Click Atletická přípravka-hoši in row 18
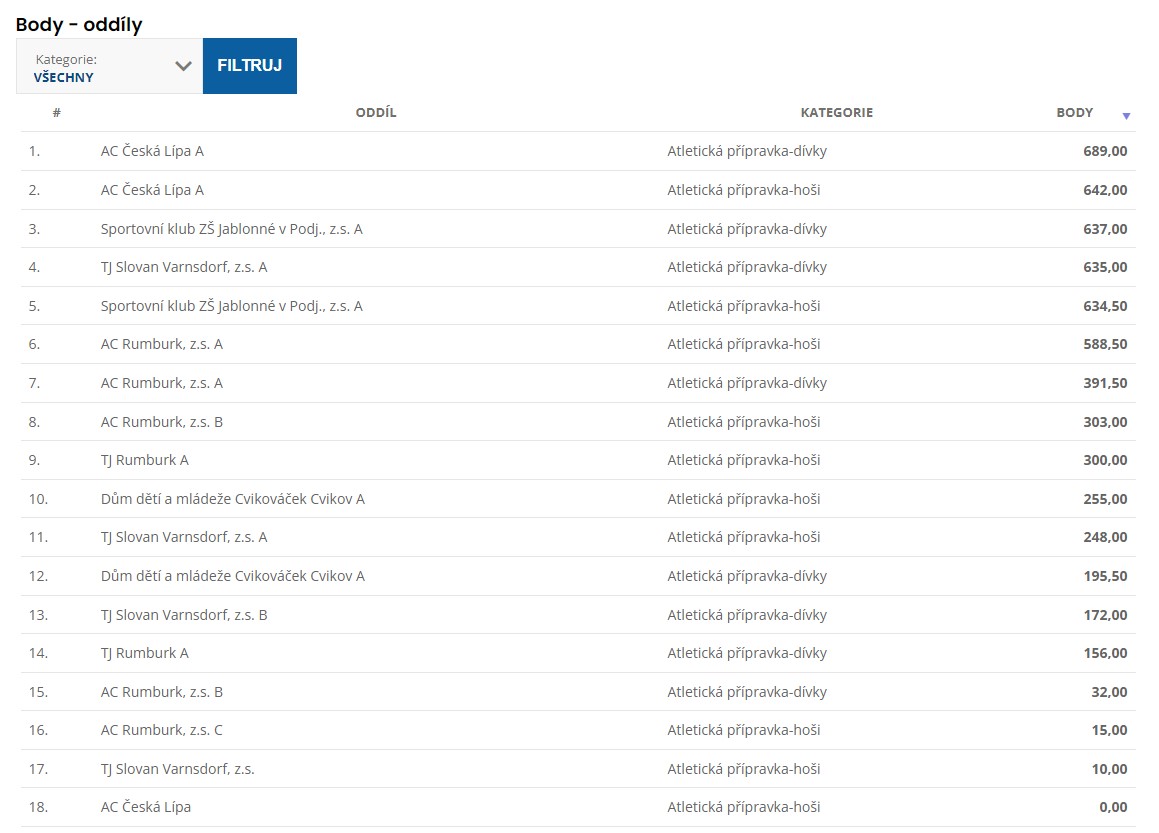Viewport: 1159px width, 833px height. pyautogui.click(x=744, y=807)
